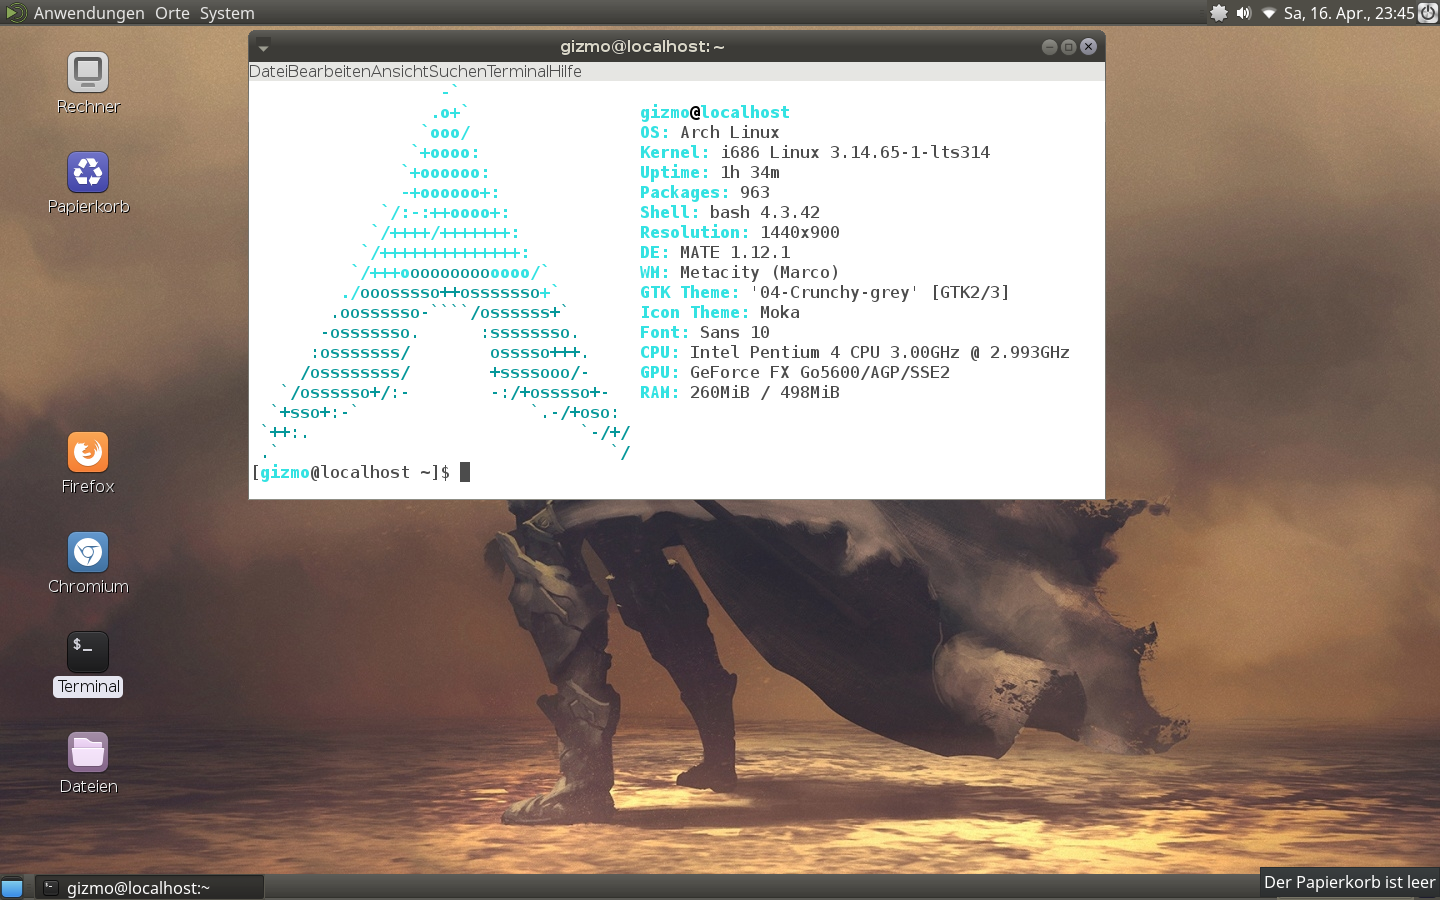Click the show desktop icon on bottom panel

pyautogui.click(x=12, y=888)
